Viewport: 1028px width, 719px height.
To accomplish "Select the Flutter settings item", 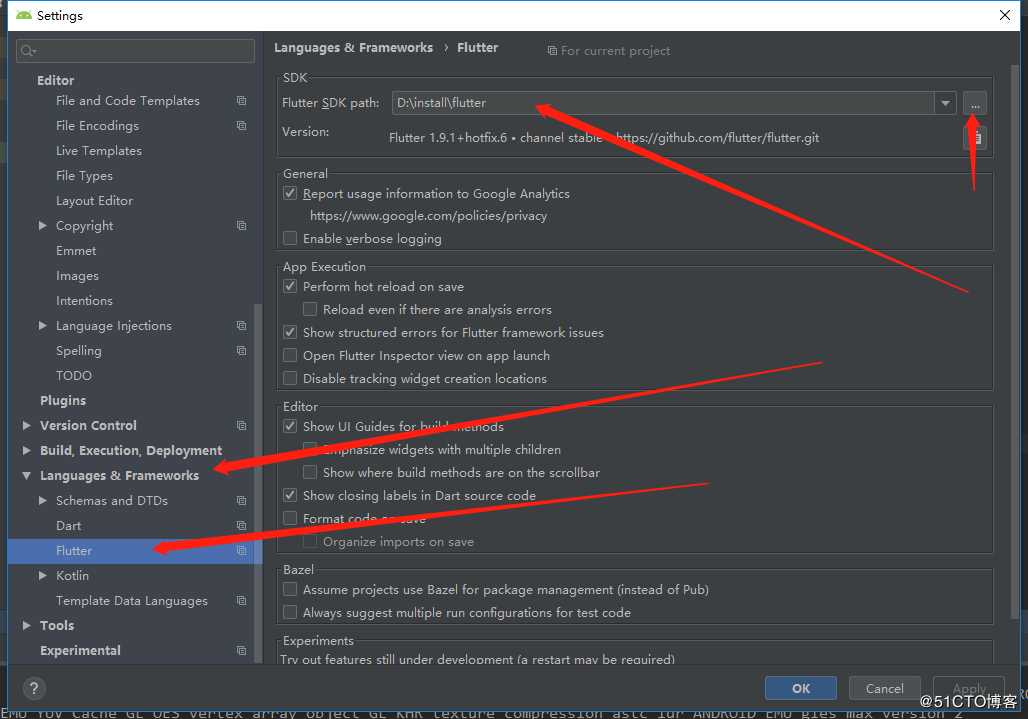I will [x=134, y=551].
